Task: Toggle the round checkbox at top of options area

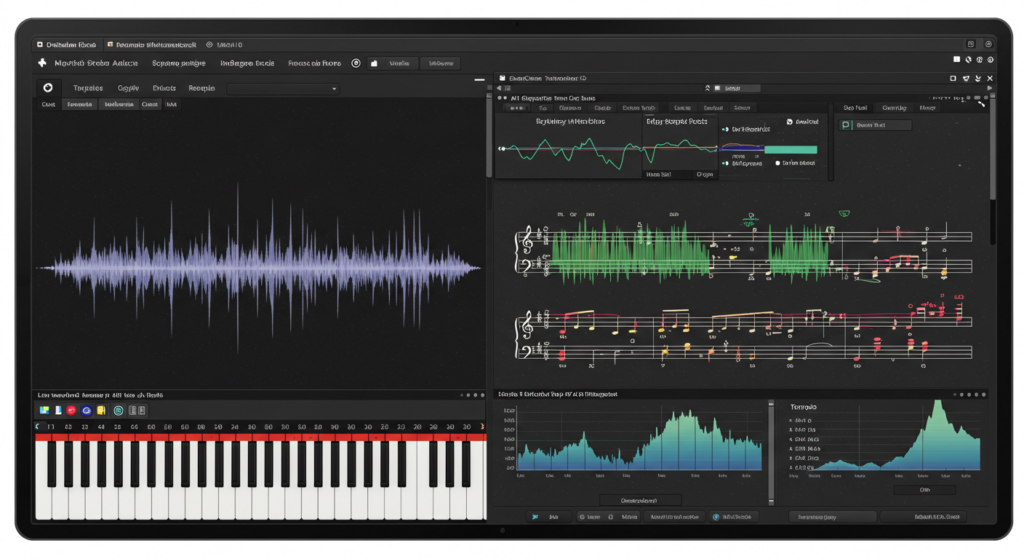Action: coord(790,121)
